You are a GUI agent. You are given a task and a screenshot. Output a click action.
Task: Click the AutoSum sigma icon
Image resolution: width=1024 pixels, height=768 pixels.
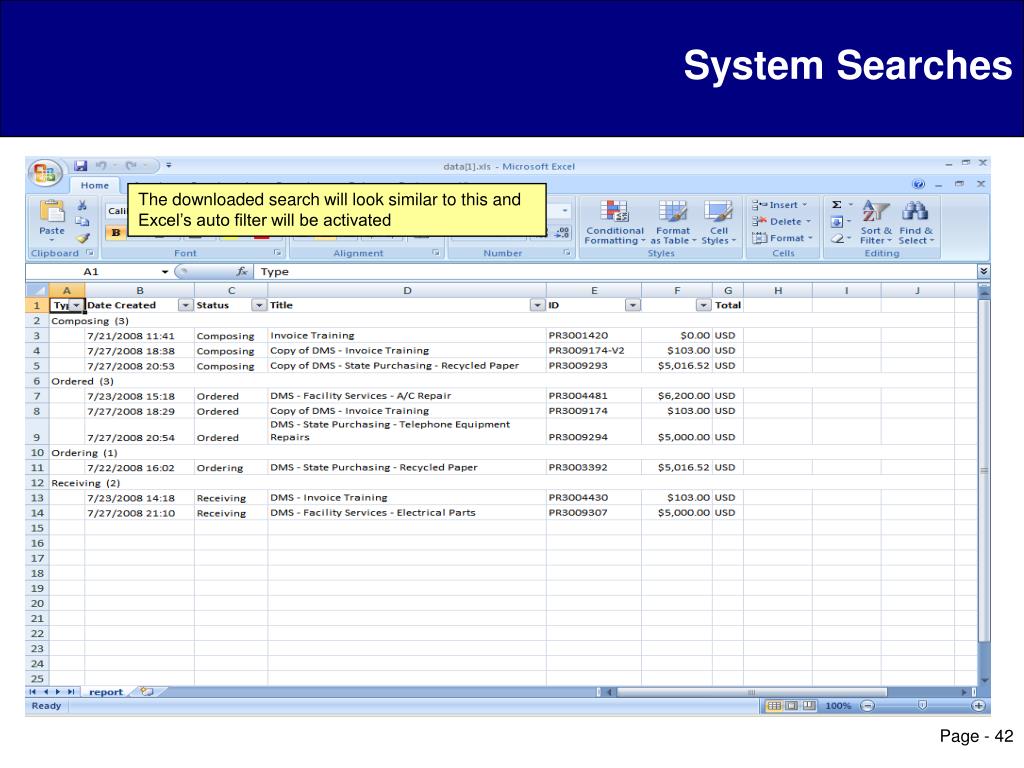coord(837,205)
